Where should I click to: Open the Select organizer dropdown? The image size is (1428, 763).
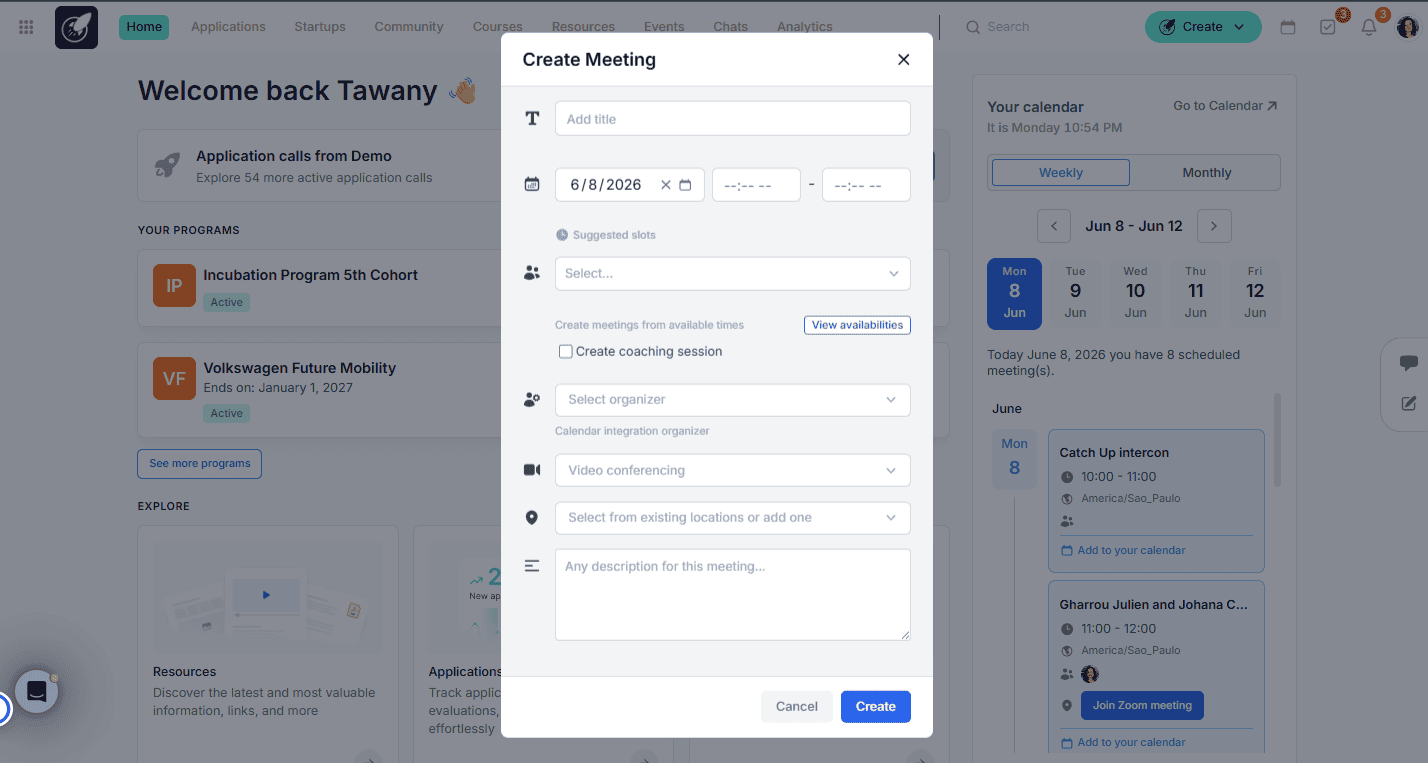pyautogui.click(x=732, y=400)
